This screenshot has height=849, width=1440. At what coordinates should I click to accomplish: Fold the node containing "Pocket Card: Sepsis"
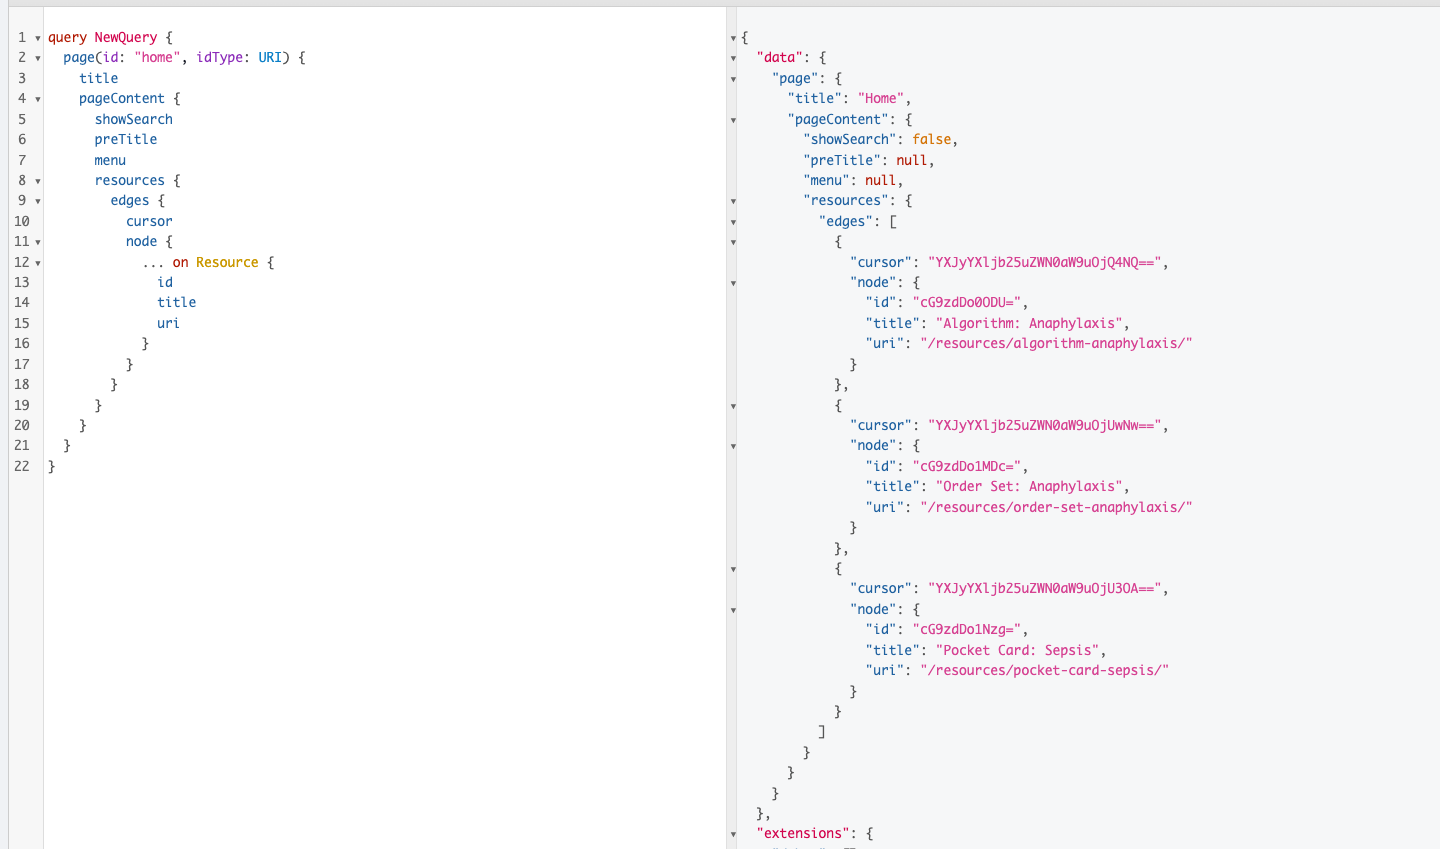click(733, 610)
